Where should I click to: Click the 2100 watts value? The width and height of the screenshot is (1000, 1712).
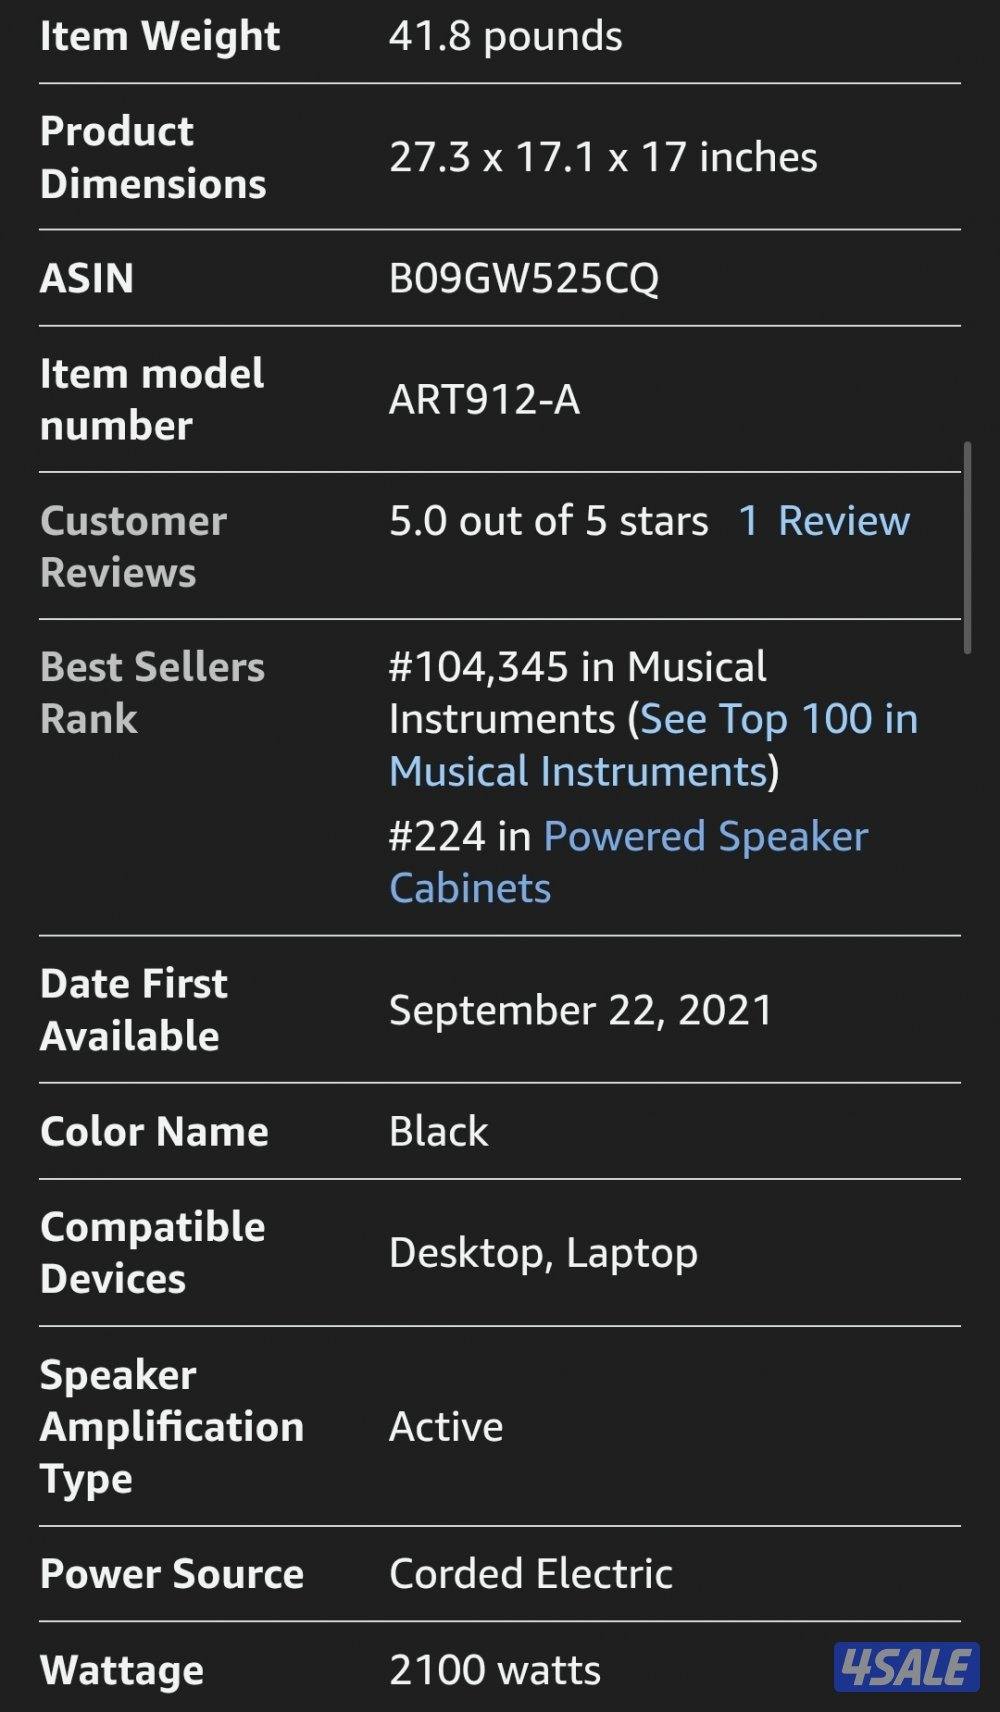pyautogui.click(x=495, y=1670)
